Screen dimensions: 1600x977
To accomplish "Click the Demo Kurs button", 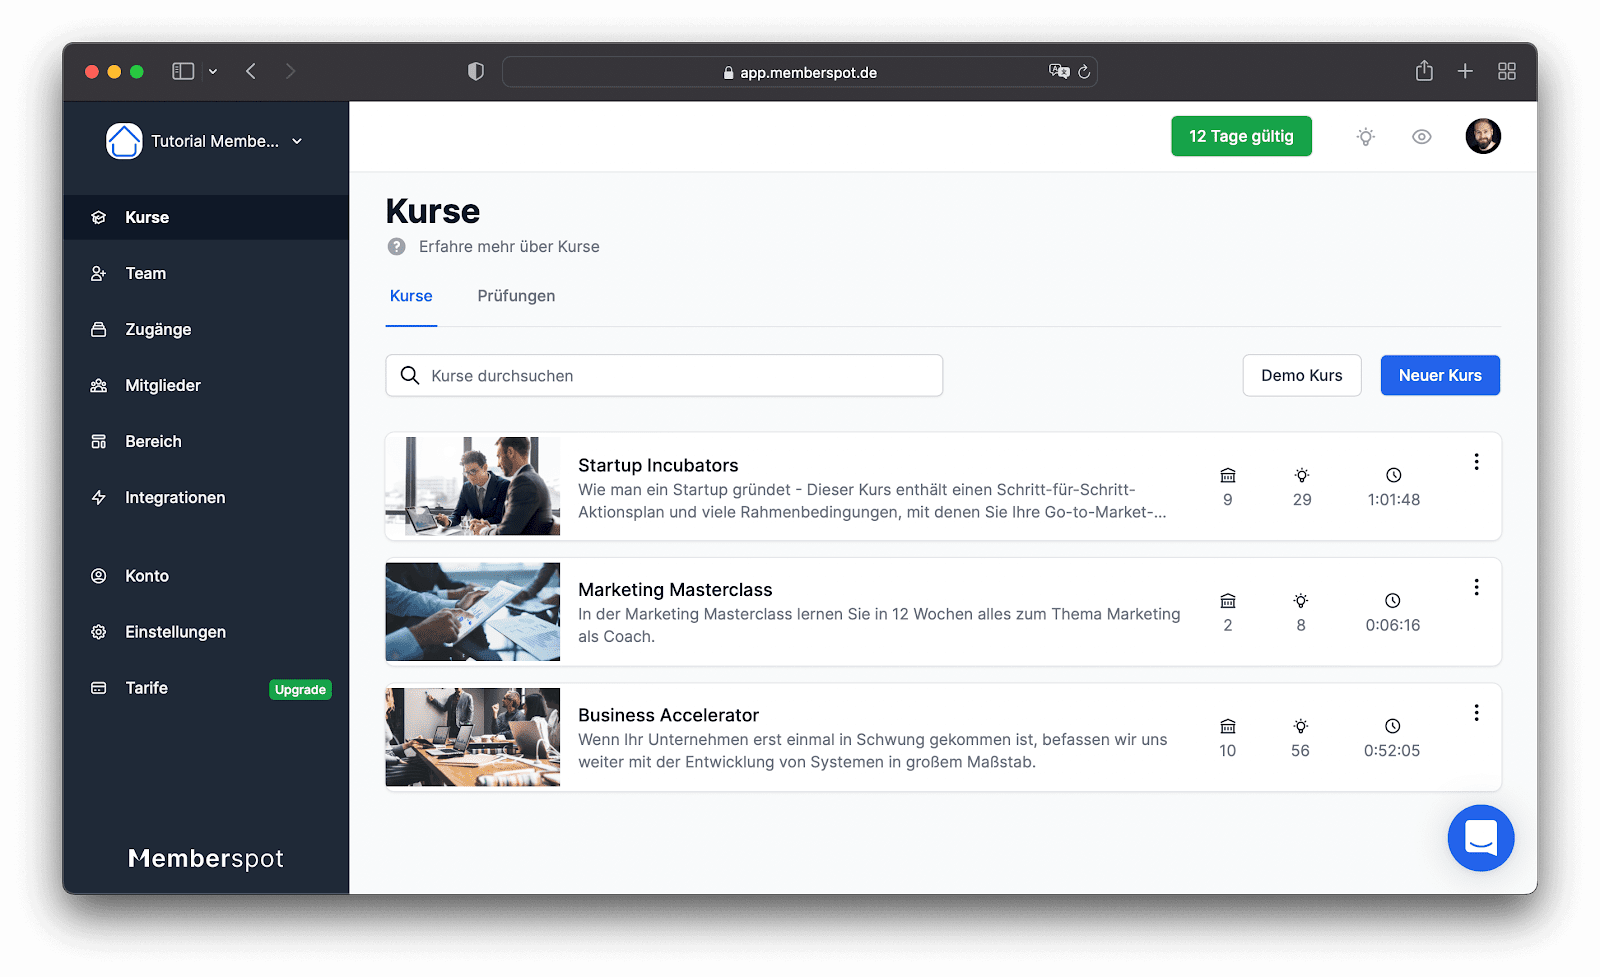I will tap(1302, 375).
